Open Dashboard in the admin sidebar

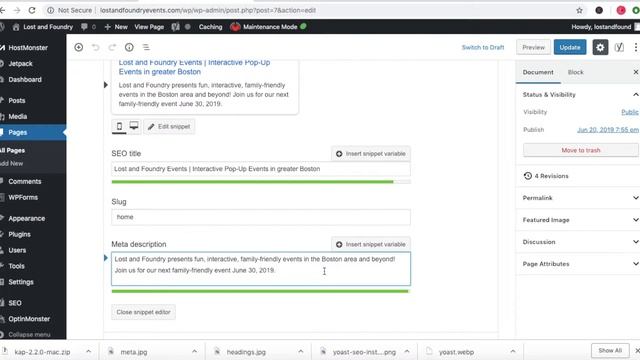pos(25,80)
